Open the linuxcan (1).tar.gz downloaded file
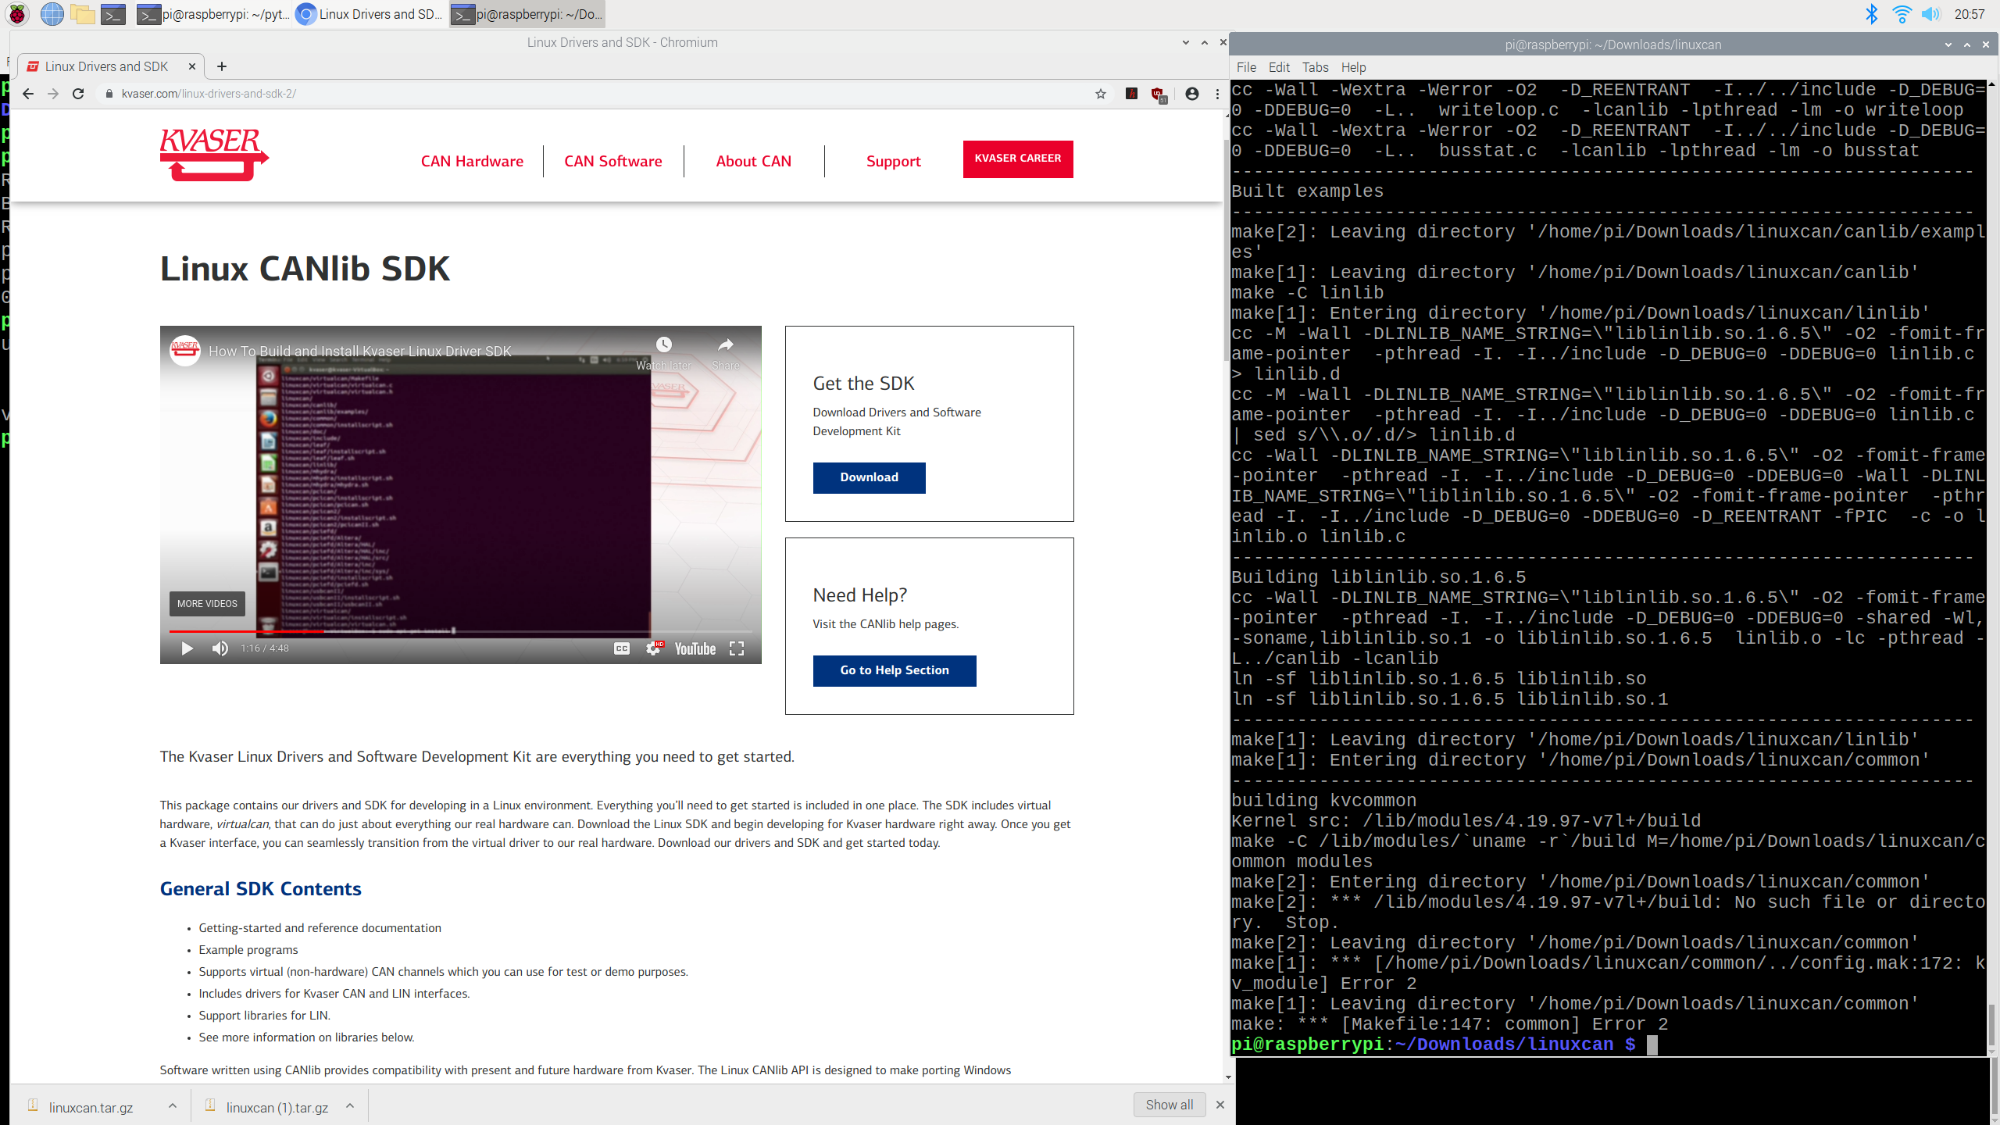Image resolution: width=2000 pixels, height=1125 pixels. coord(277,1107)
